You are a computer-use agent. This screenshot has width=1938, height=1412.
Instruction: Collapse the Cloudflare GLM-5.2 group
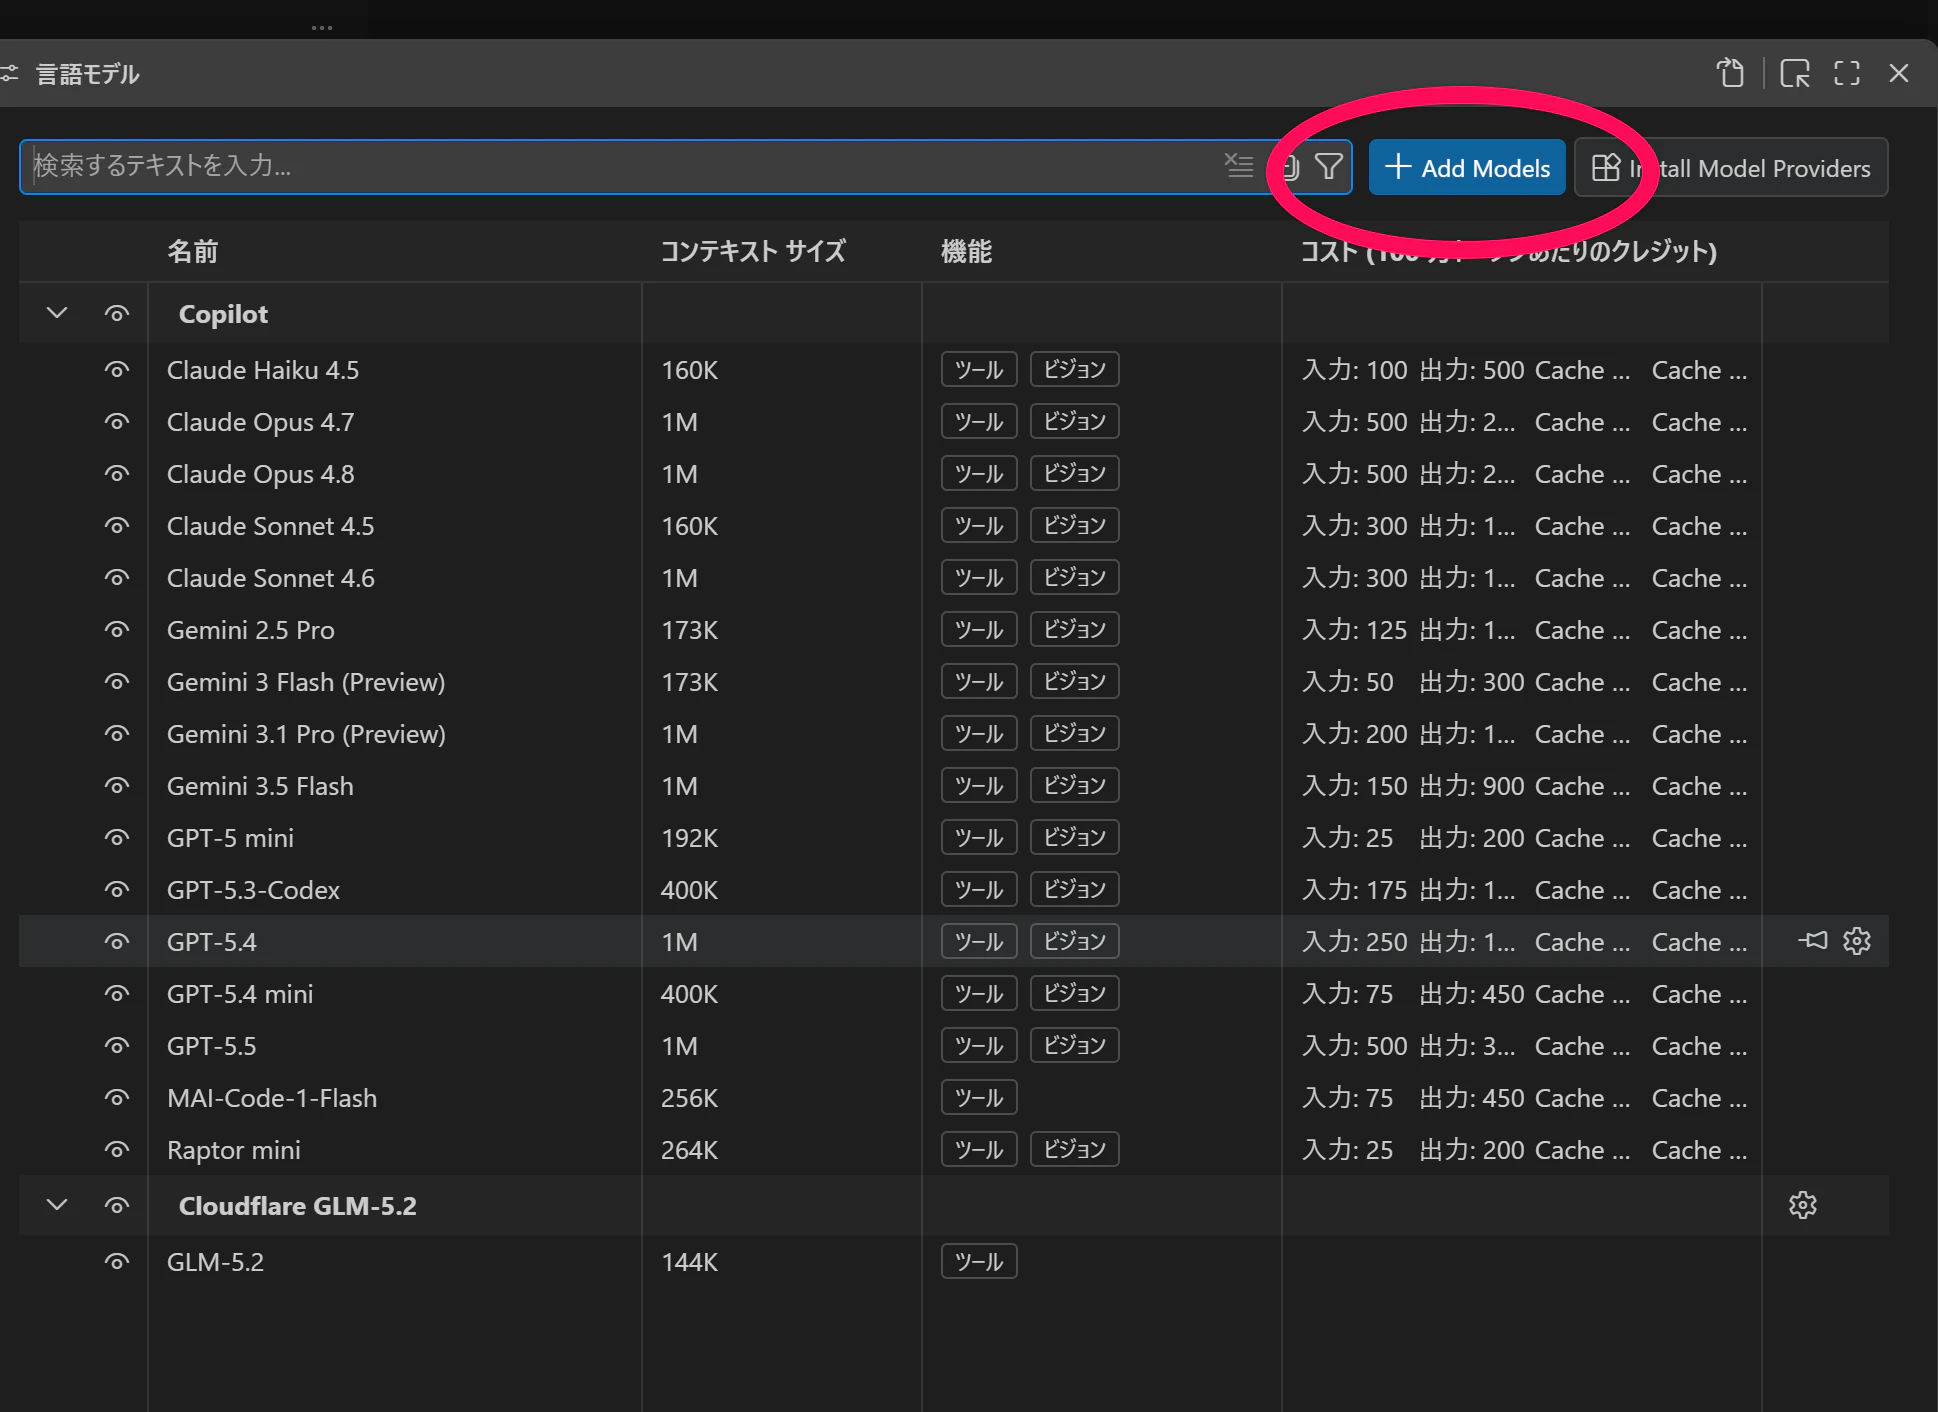coord(57,1205)
